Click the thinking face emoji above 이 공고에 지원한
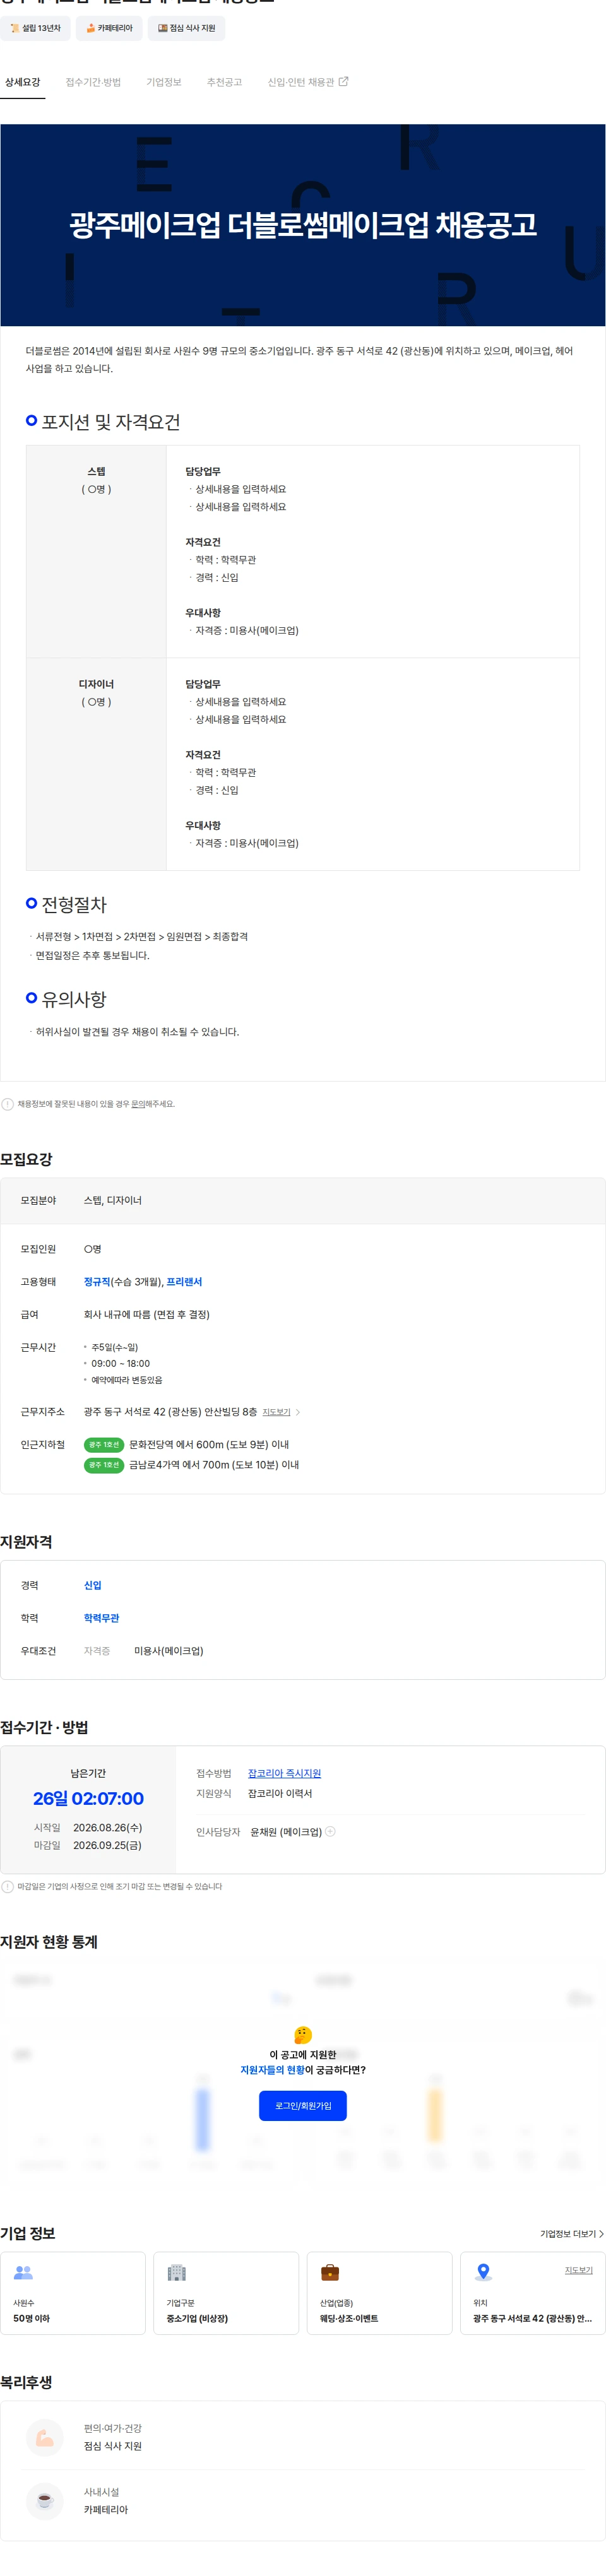 (x=303, y=2035)
